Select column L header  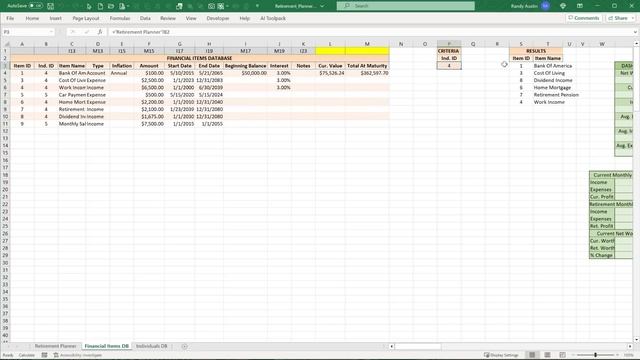(330, 44)
